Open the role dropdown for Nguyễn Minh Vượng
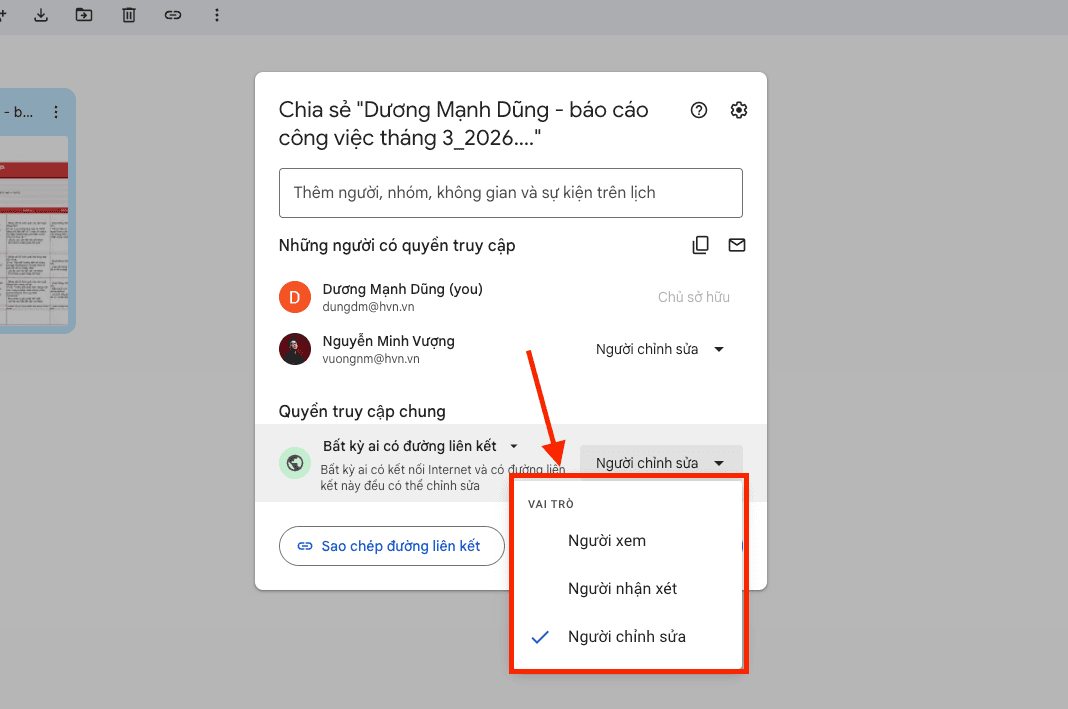Image resolution: width=1068 pixels, height=709 pixels. coord(659,349)
